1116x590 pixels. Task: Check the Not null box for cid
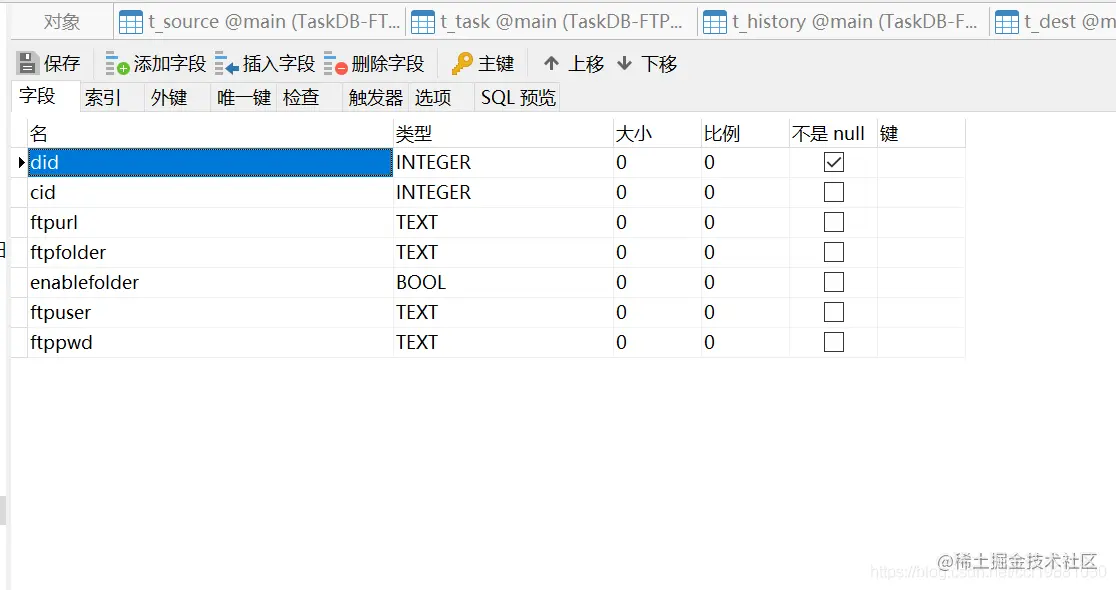pyautogui.click(x=833, y=192)
